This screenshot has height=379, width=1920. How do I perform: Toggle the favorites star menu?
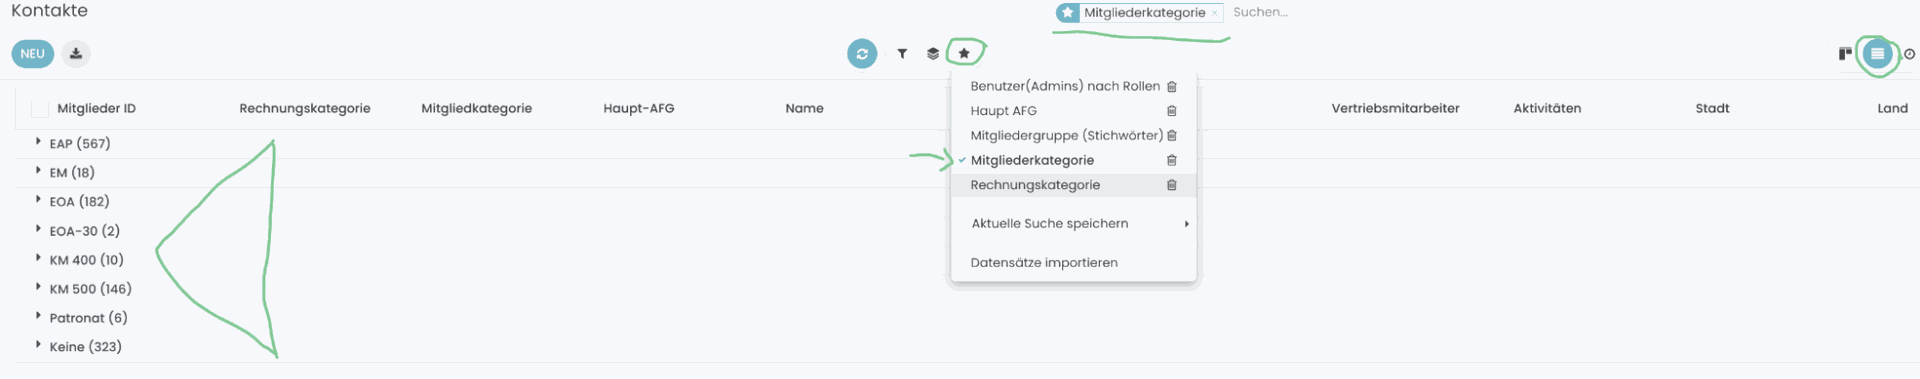(964, 54)
